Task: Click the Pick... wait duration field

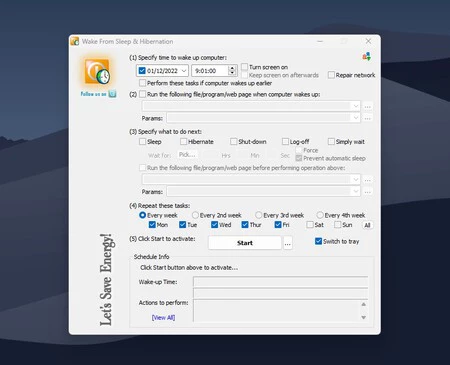Action: pos(187,155)
